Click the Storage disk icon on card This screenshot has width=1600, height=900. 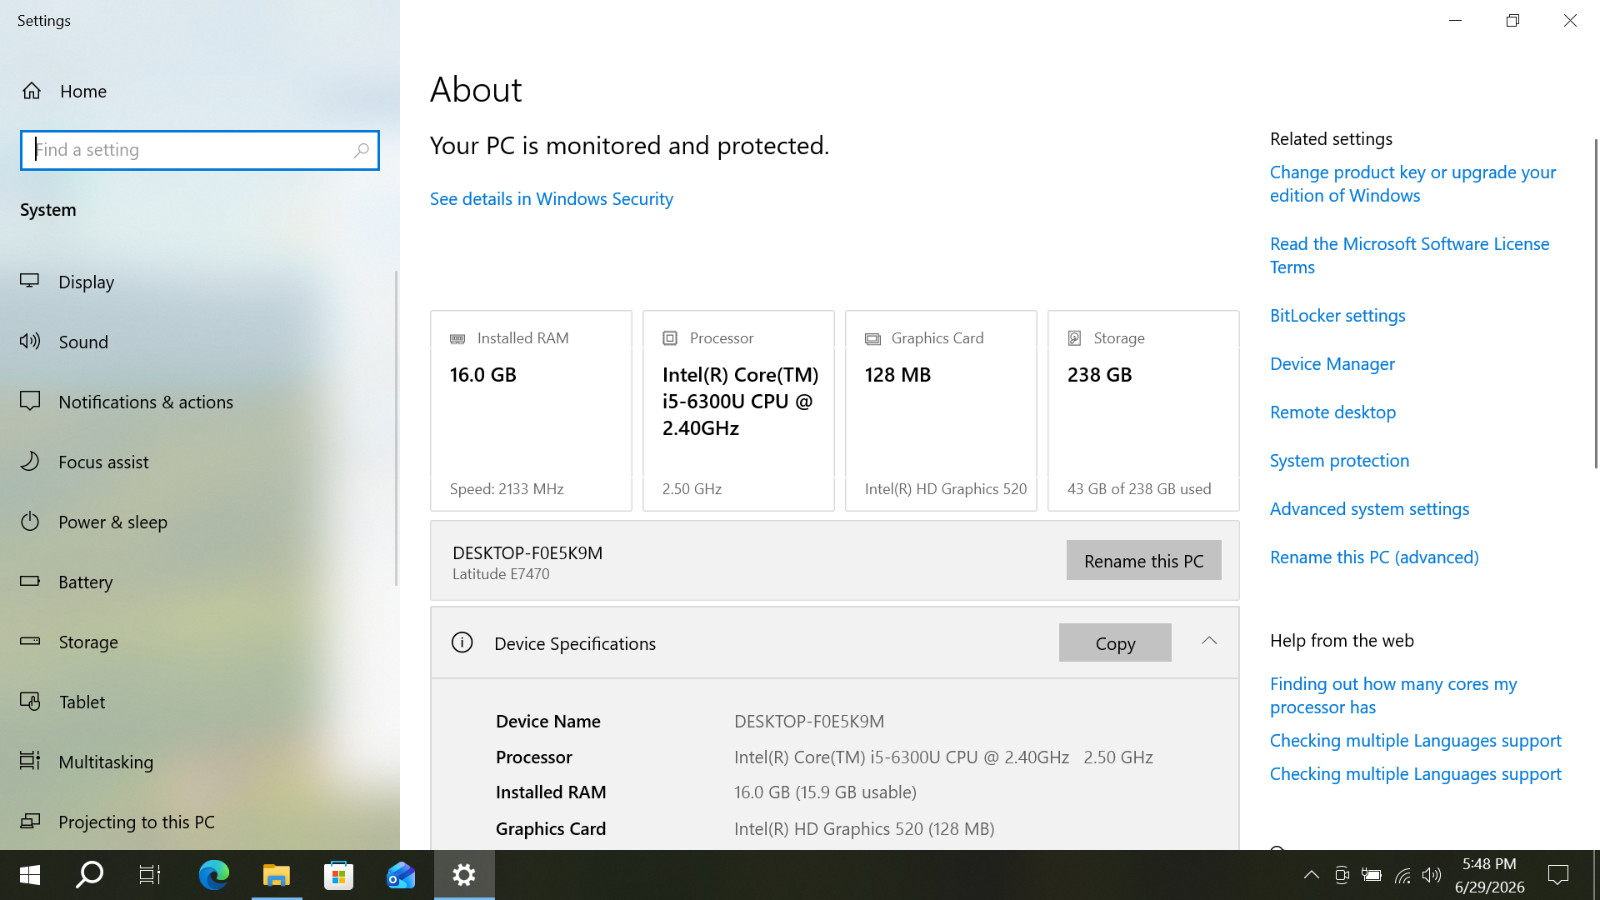(1075, 339)
